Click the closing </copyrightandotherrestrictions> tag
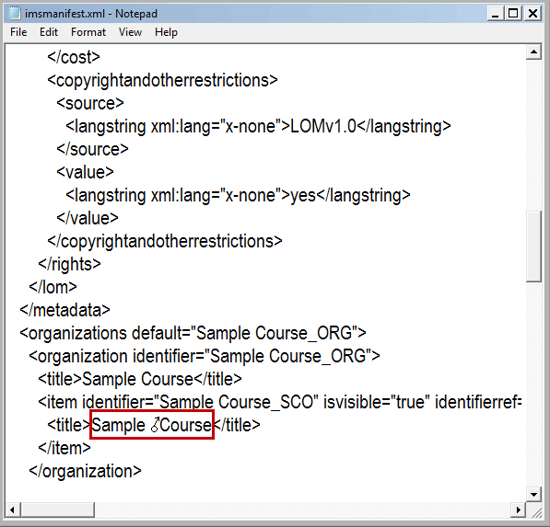The image size is (550, 527). pyautogui.click(x=165, y=241)
